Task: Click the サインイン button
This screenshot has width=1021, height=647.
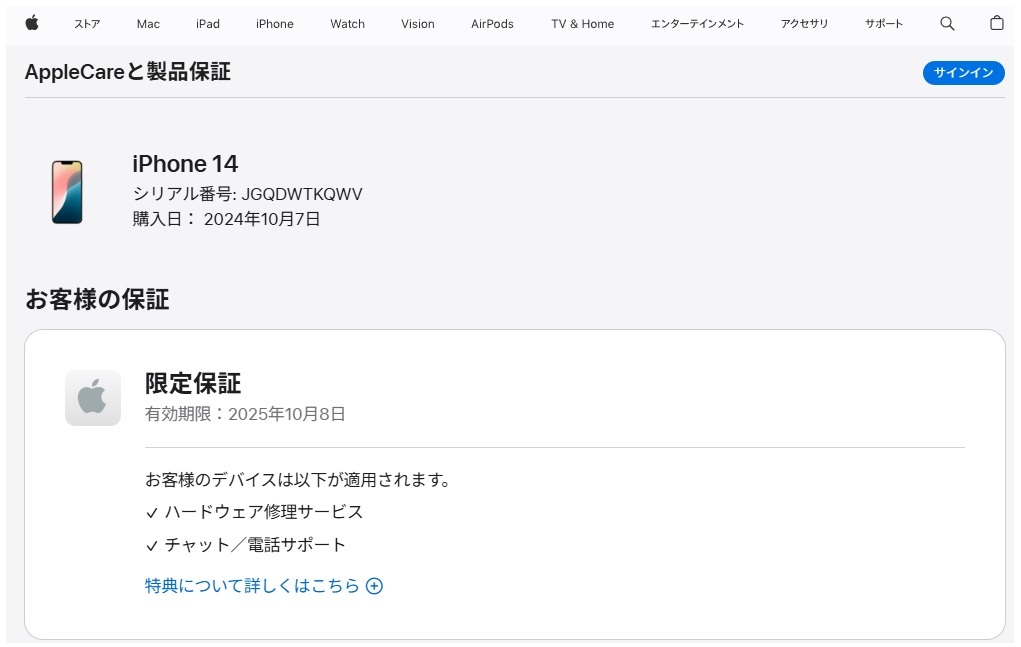Action: point(963,73)
